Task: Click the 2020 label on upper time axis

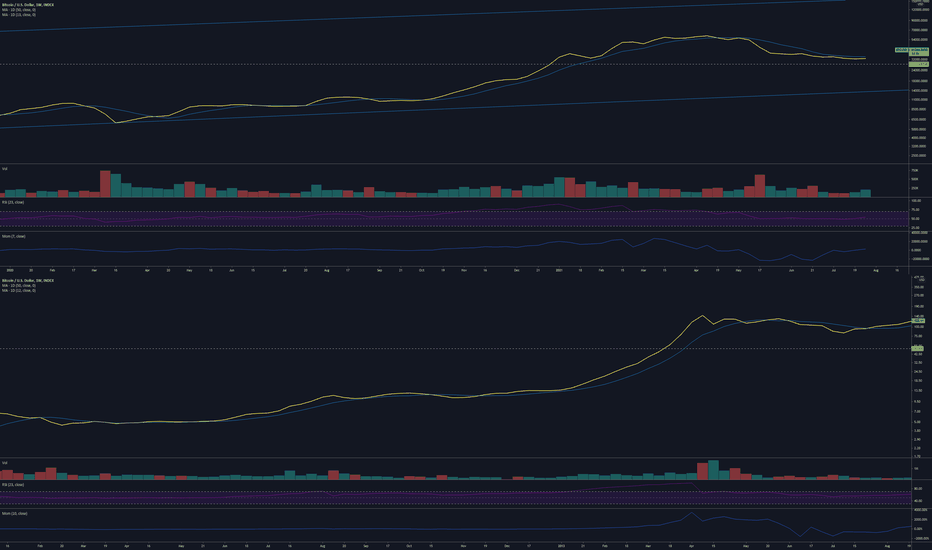Action: (x=9, y=270)
